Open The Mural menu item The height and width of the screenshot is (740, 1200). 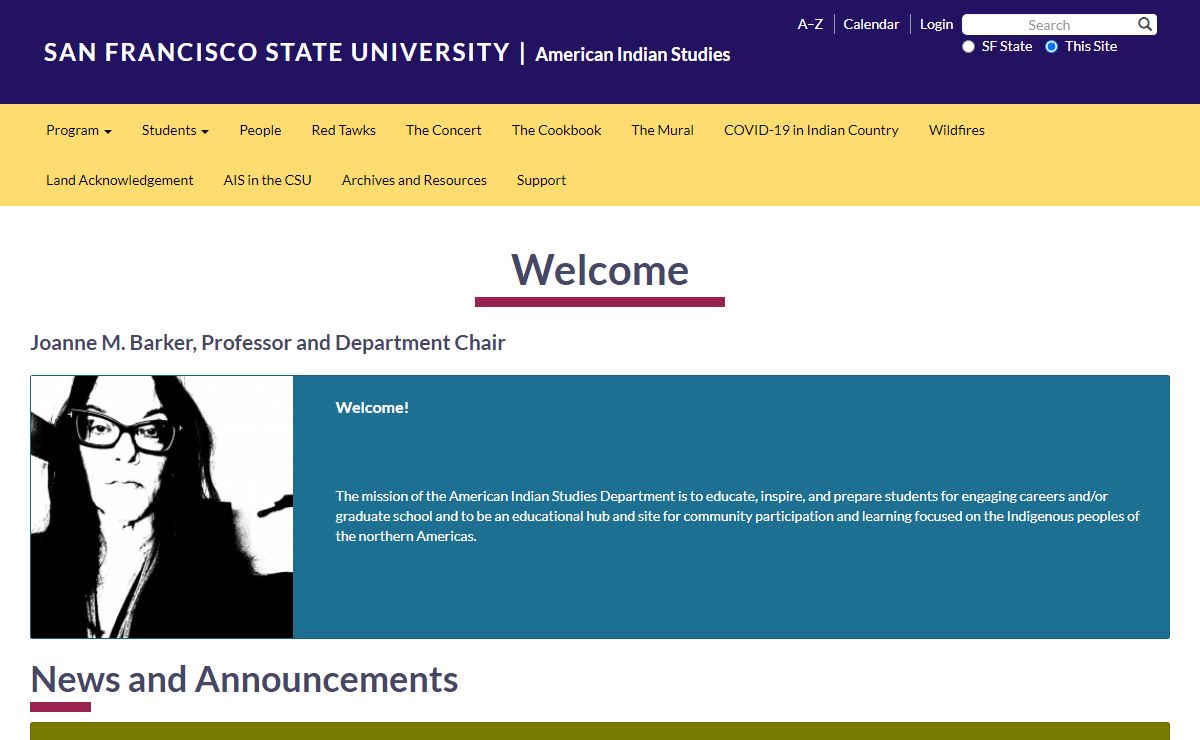(x=663, y=130)
